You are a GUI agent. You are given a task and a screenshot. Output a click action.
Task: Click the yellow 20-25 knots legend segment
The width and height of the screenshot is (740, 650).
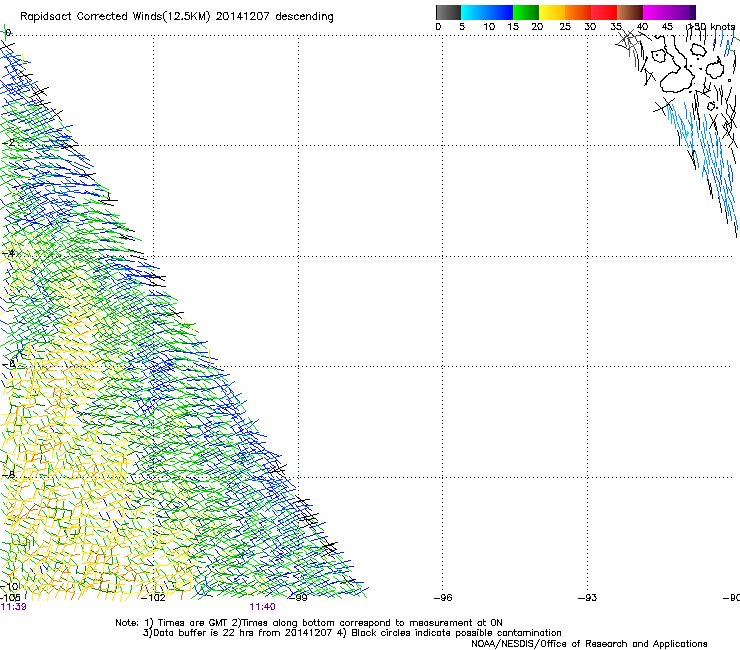(552, 12)
